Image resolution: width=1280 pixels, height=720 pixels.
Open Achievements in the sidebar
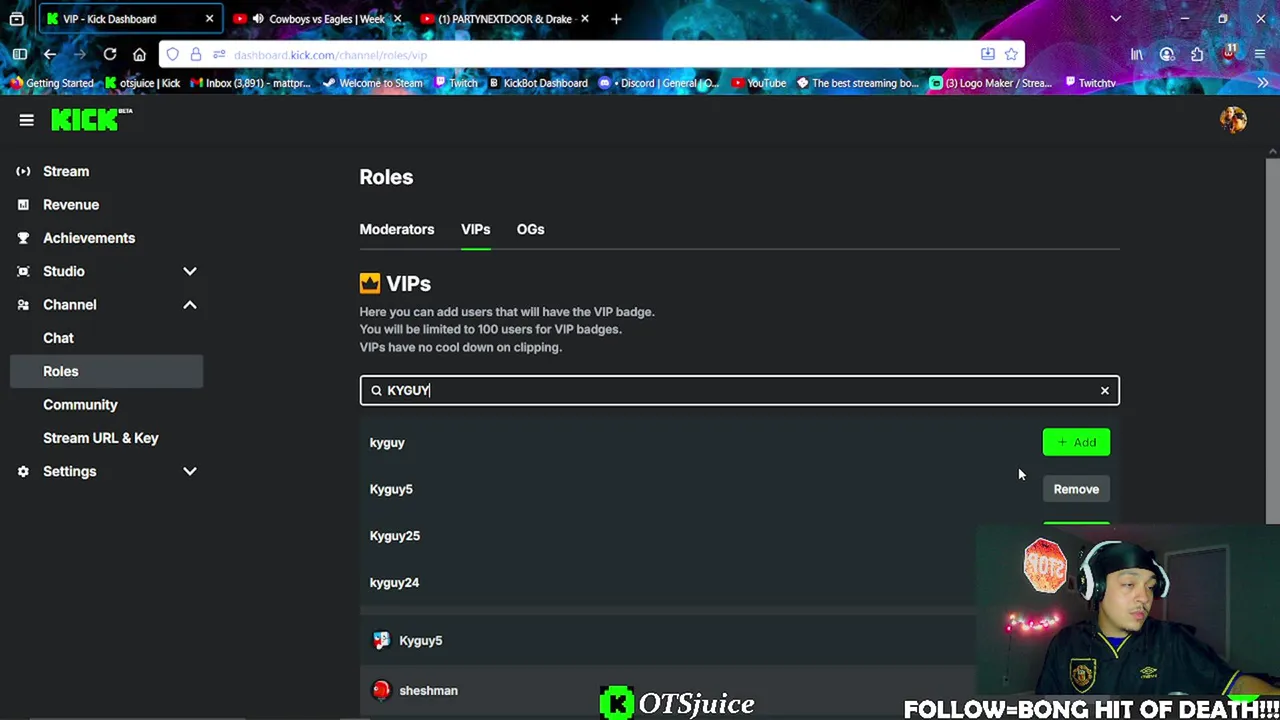89,238
